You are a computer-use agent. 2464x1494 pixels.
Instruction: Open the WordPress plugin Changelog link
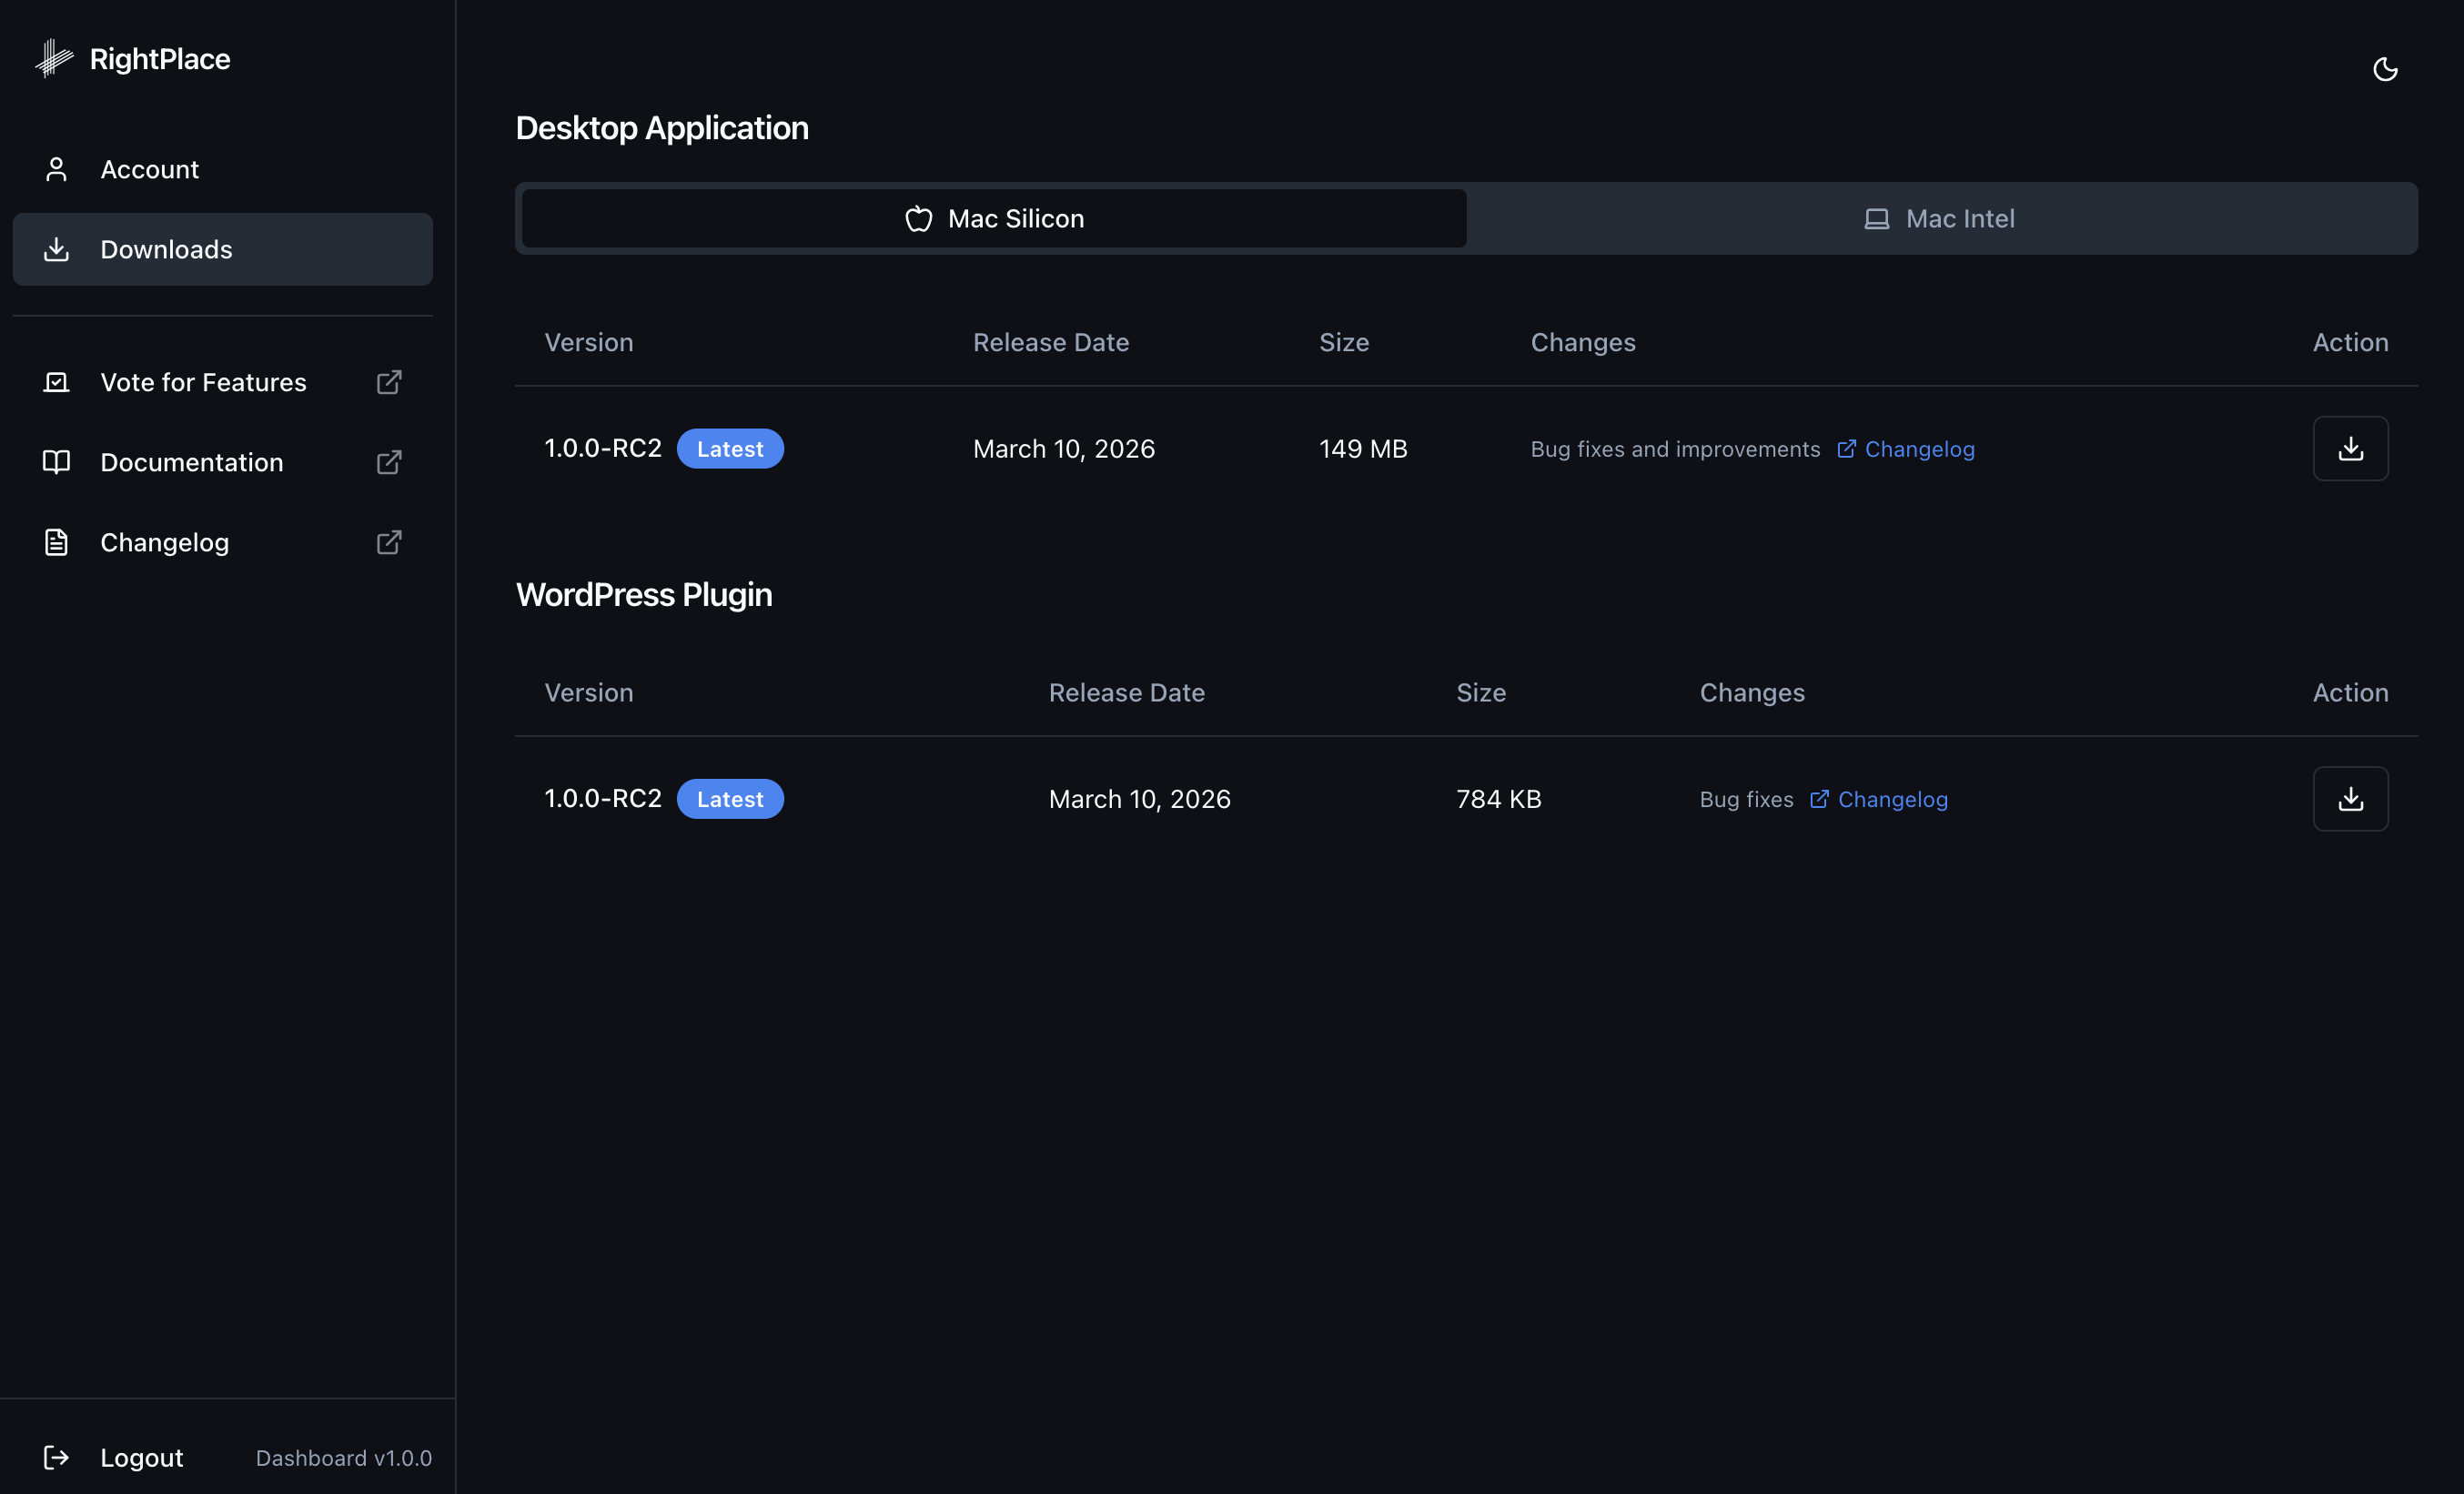point(1892,798)
